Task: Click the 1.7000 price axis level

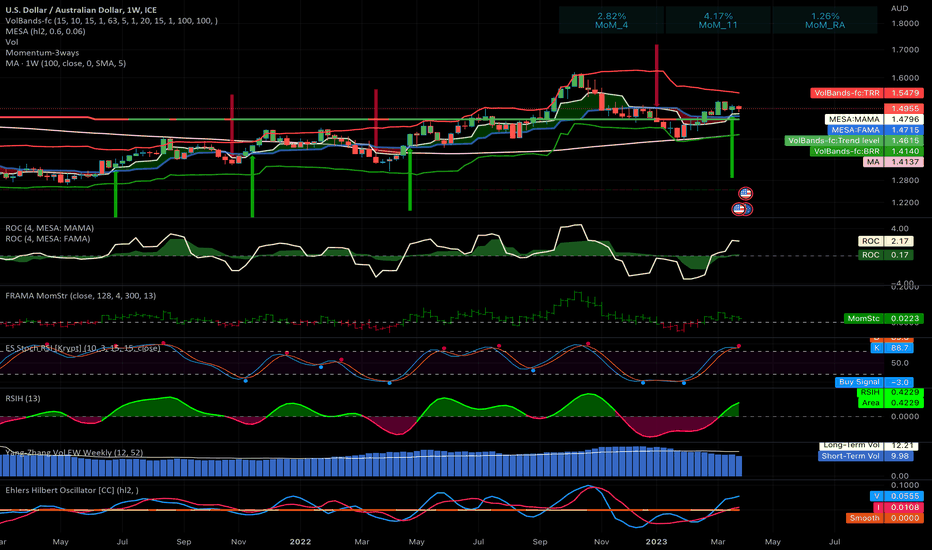Action: point(905,50)
